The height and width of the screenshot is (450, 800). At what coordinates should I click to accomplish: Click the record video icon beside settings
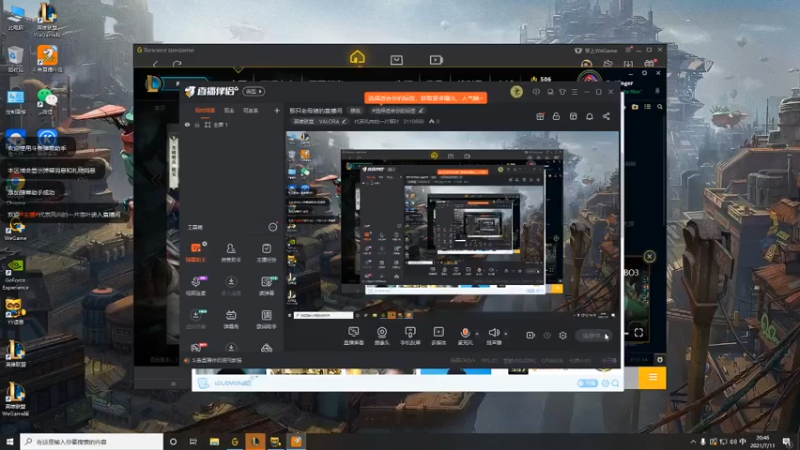click(531, 336)
